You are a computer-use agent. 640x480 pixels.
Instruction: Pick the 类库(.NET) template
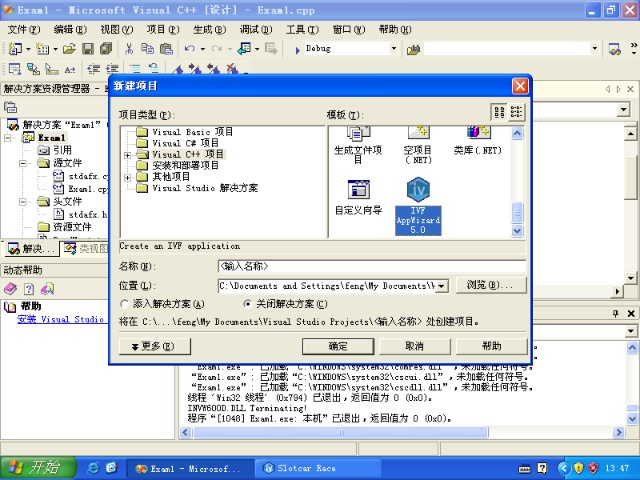(x=478, y=141)
